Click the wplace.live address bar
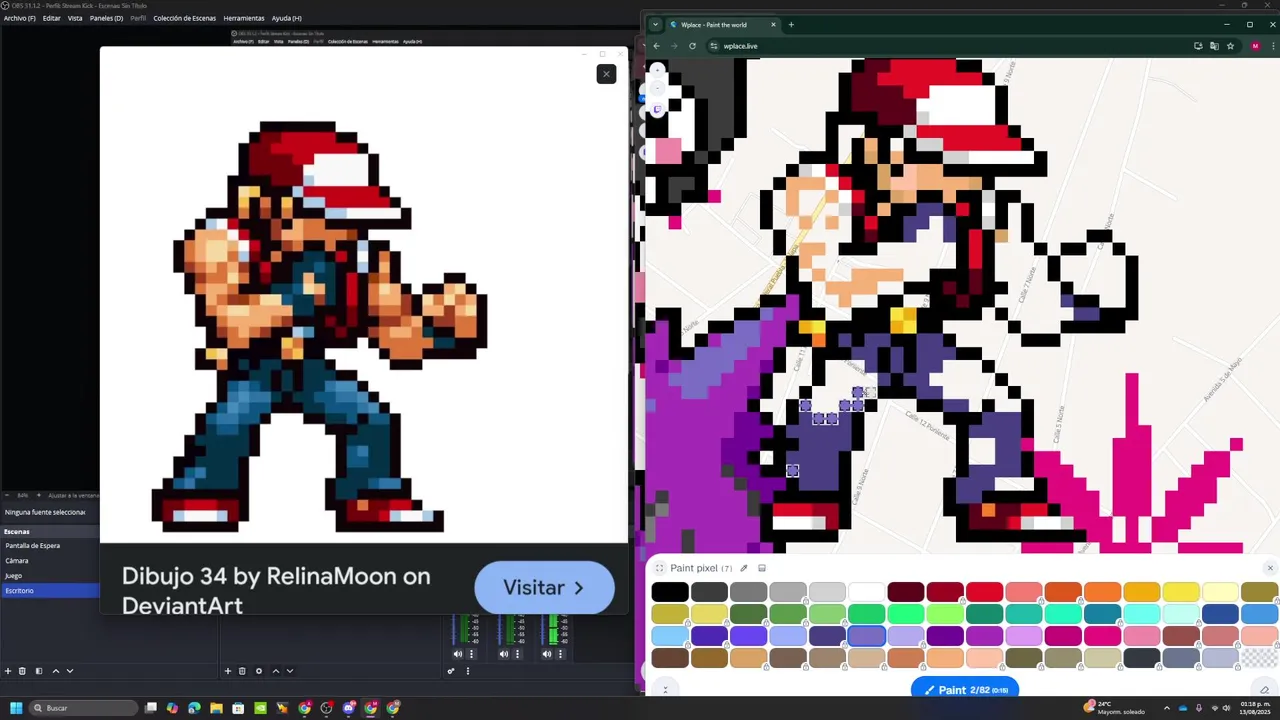1280x720 pixels. tap(940, 46)
